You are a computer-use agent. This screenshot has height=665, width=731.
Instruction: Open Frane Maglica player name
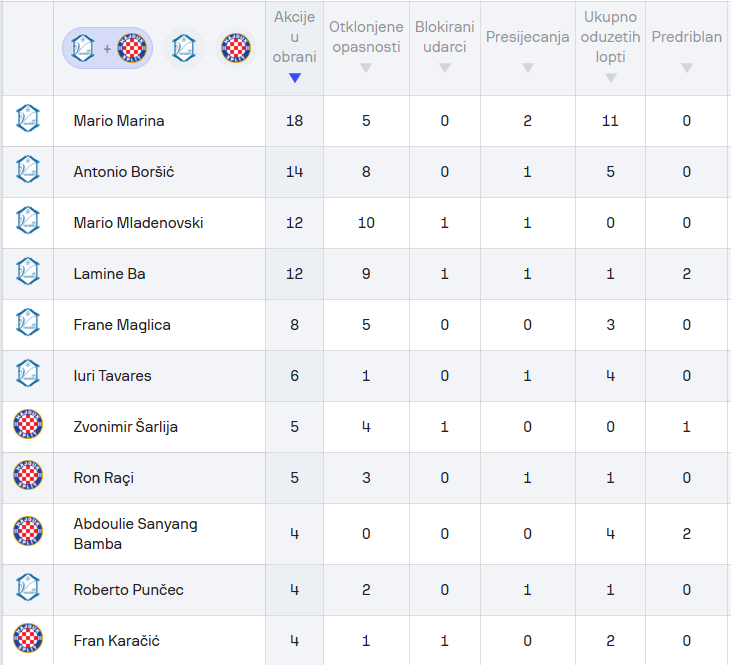pos(122,325)
